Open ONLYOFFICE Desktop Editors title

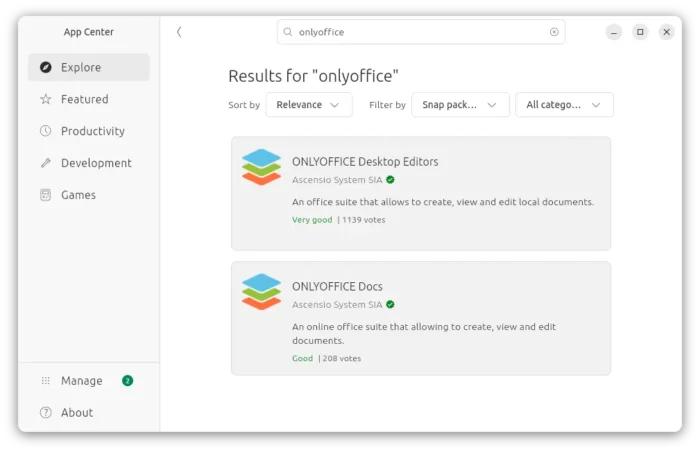pos(365,161)
